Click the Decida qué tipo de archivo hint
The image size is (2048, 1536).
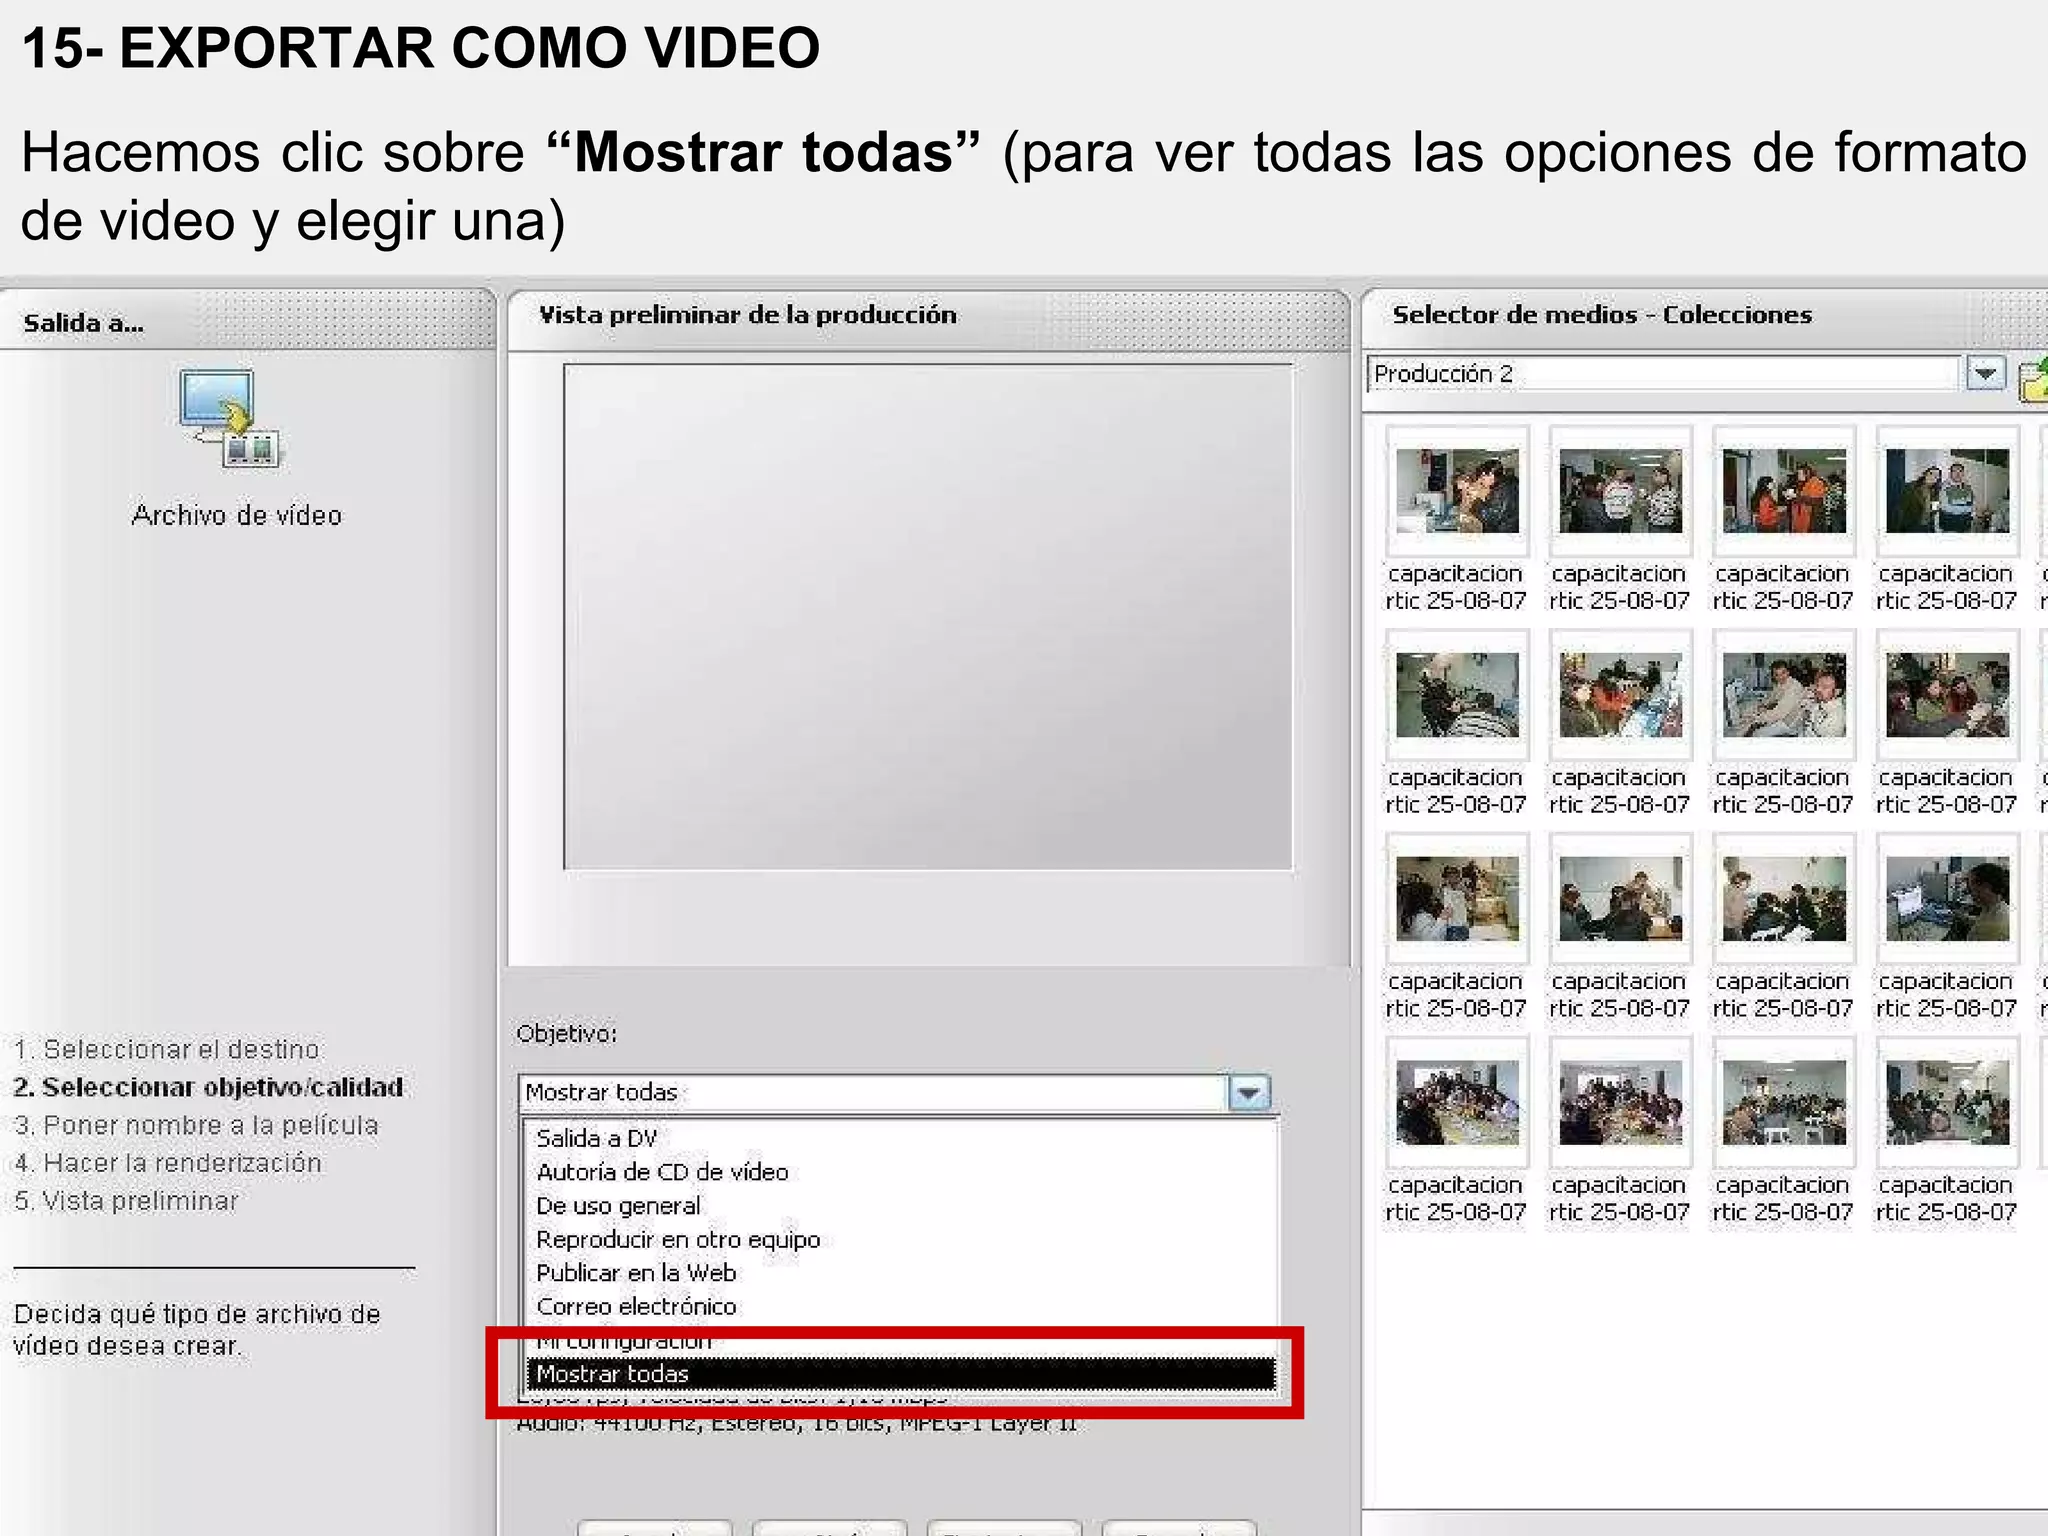[x=197, y=1329]
